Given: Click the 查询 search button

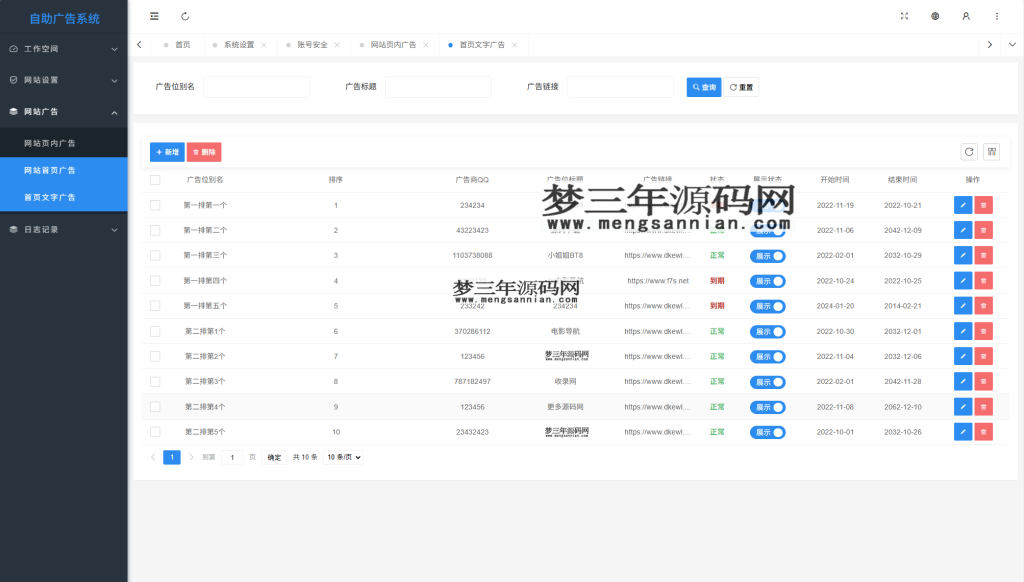Looking at the screenshot, I should click(x=704, y=87).
